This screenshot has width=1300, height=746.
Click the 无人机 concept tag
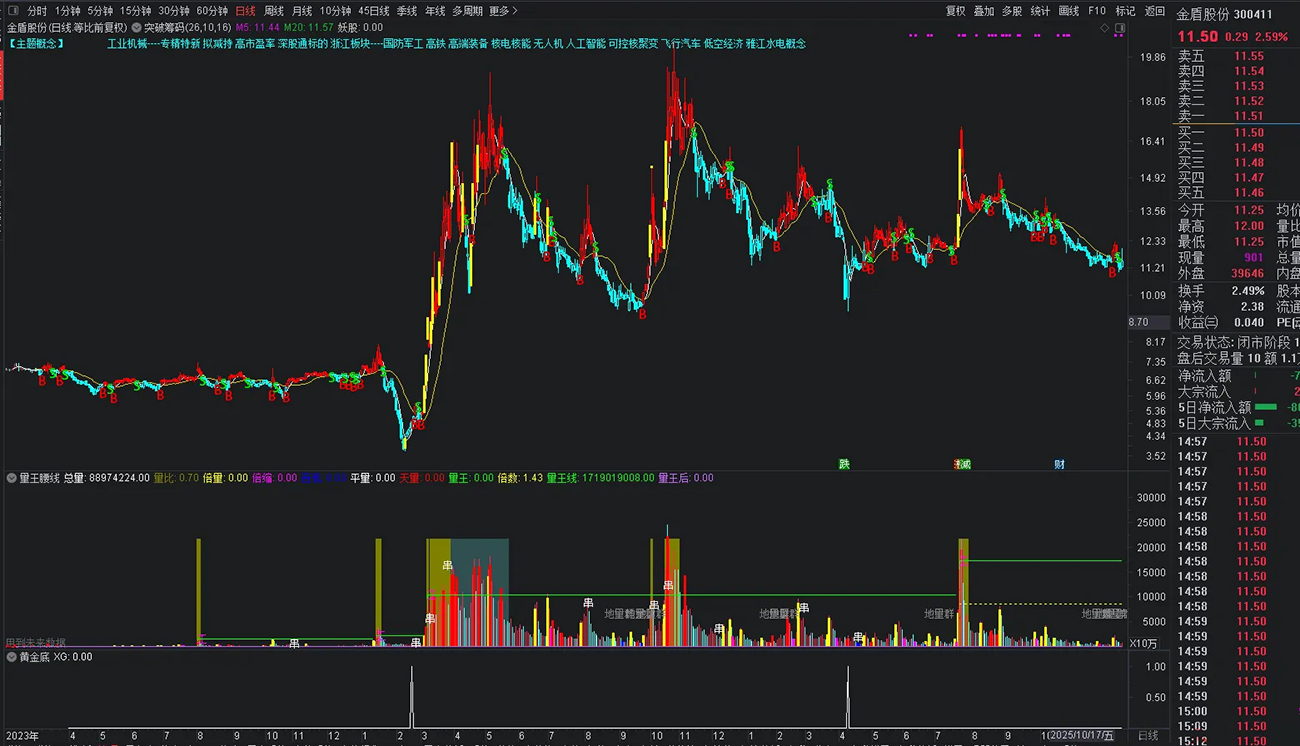point(548,43)
